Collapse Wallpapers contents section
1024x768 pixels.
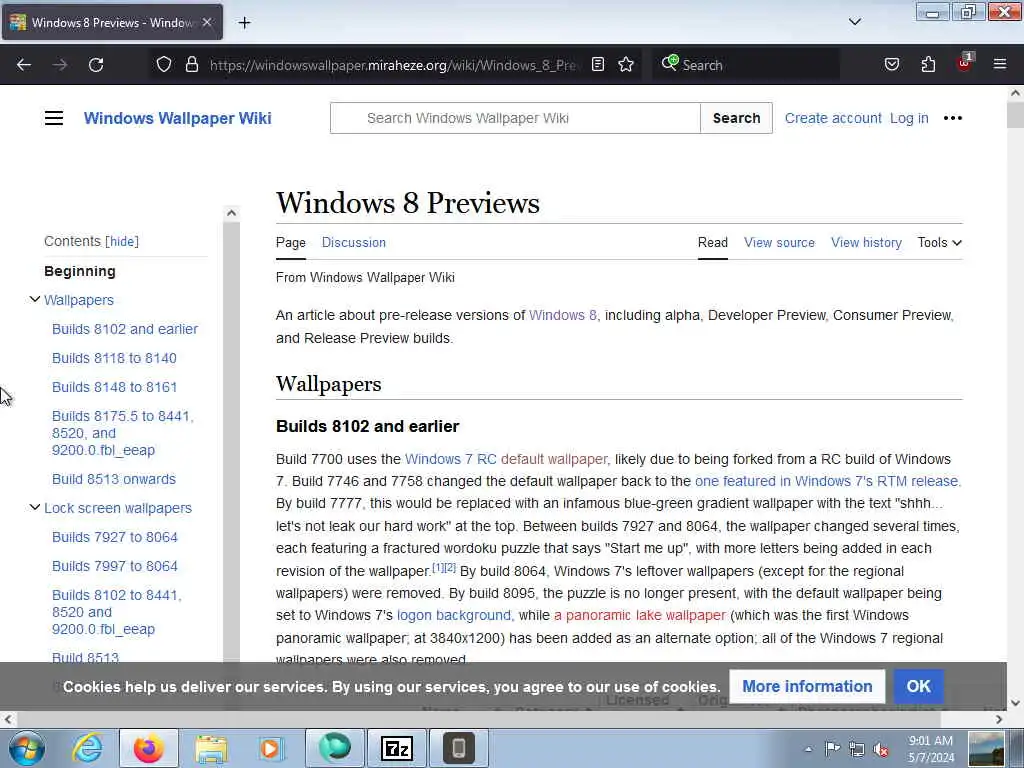click(35, 300)
